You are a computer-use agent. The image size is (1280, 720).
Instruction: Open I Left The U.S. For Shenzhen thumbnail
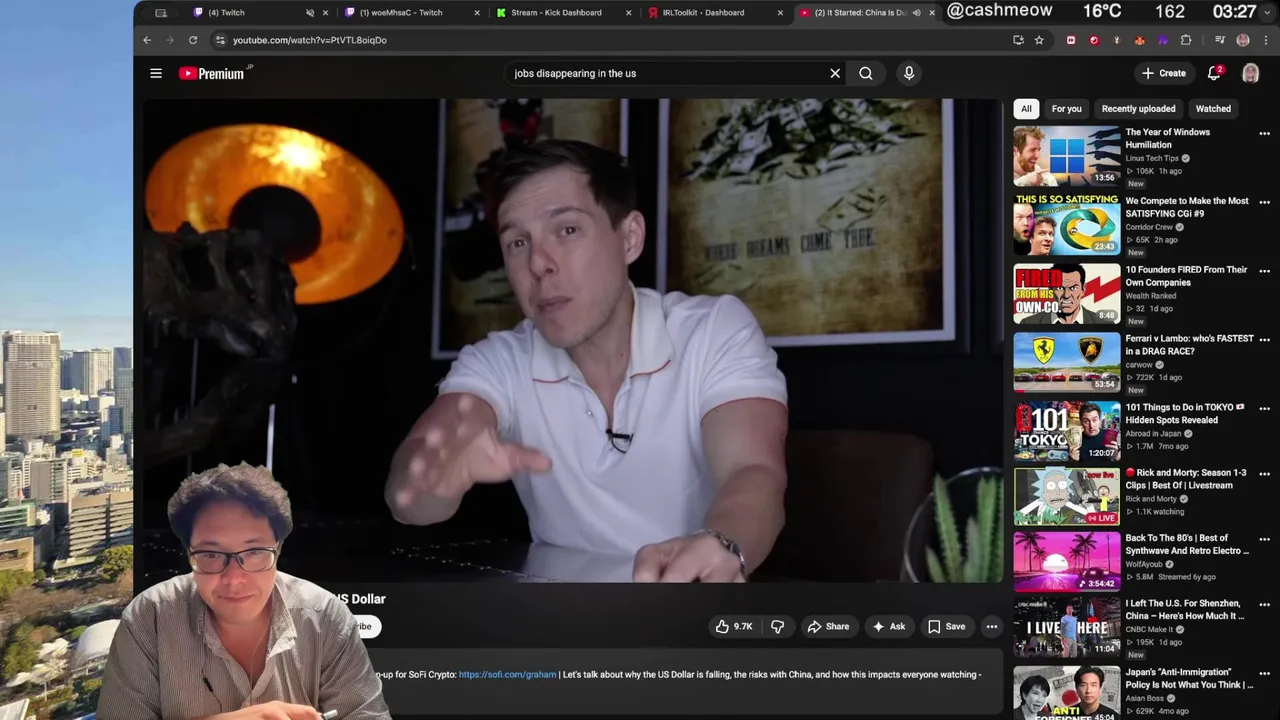[x=1067, y=628]
